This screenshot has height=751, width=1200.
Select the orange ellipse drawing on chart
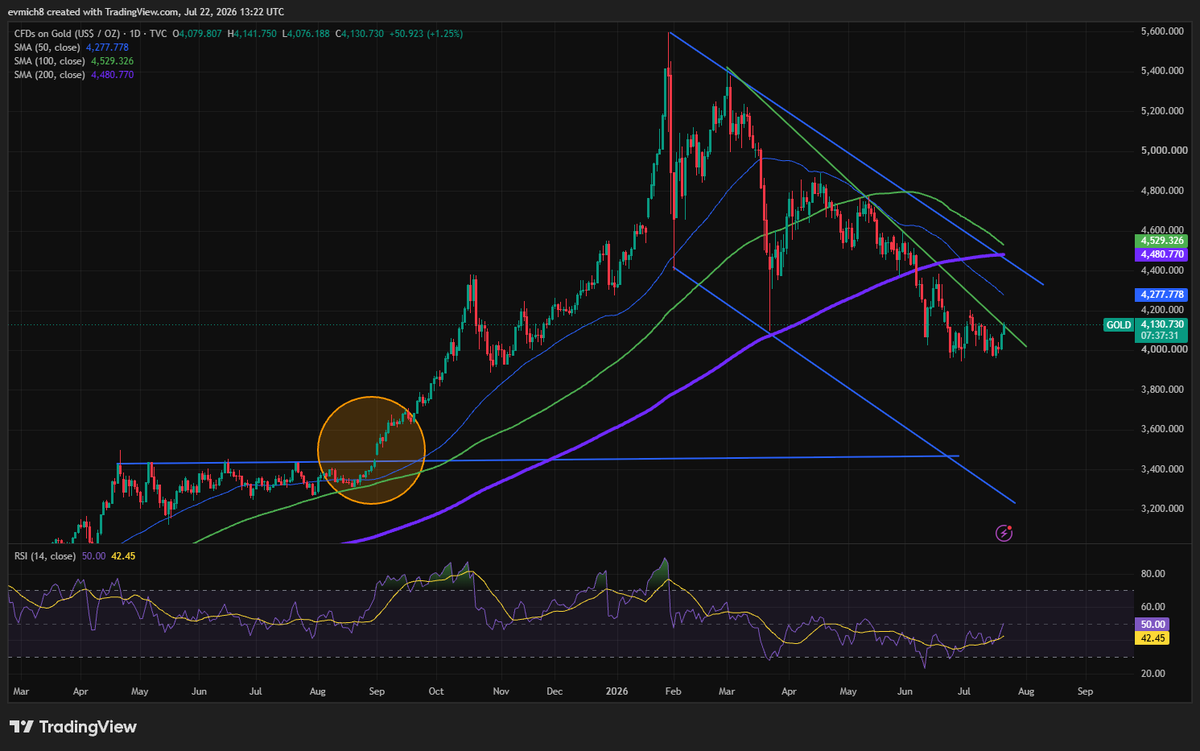pyautogui.click(x=372, y=450)
